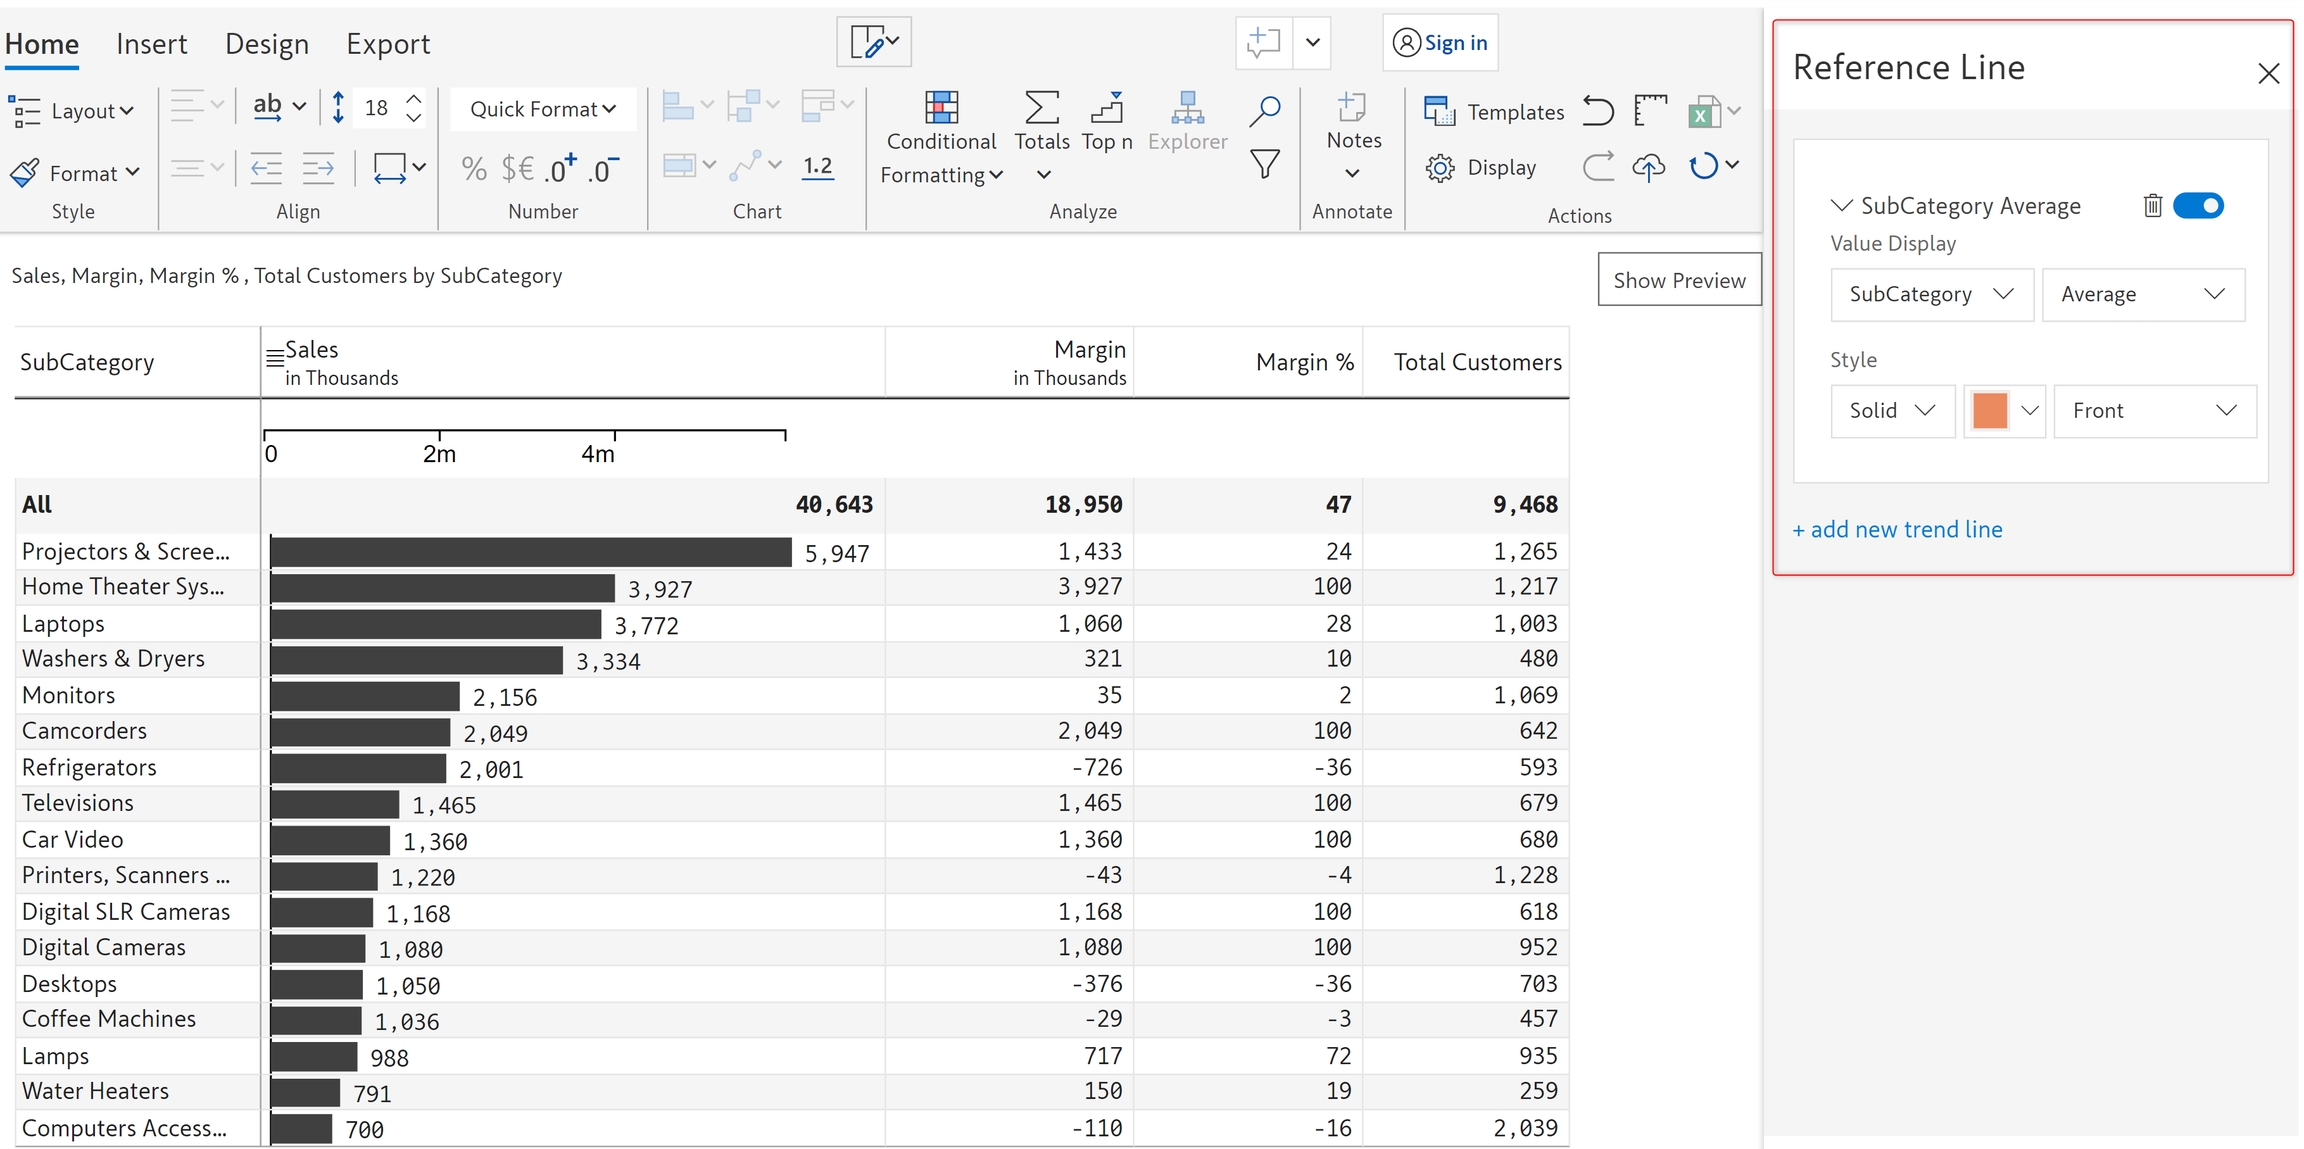Open the Display settings gear
Viewport: 2304px width, 1149px height.
click(1440, 168)
